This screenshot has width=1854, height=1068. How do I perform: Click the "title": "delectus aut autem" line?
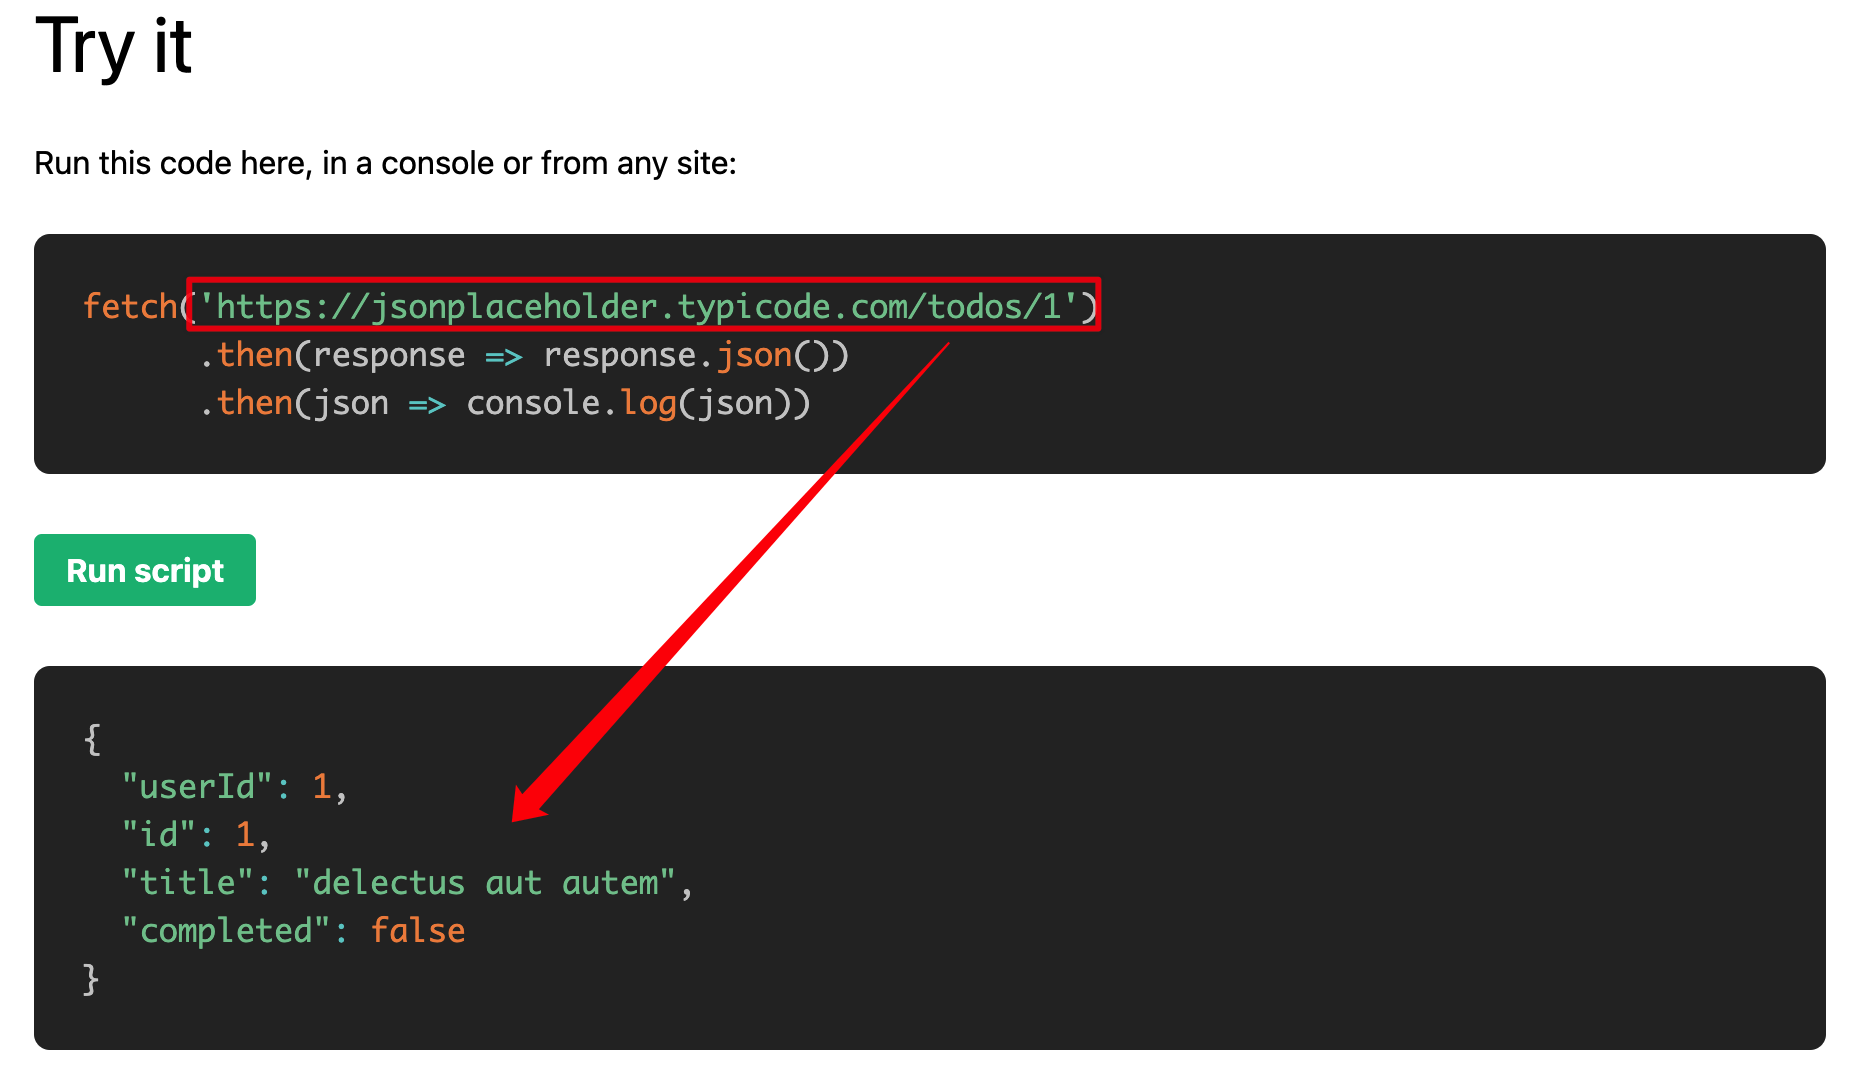tap(407, 883)
